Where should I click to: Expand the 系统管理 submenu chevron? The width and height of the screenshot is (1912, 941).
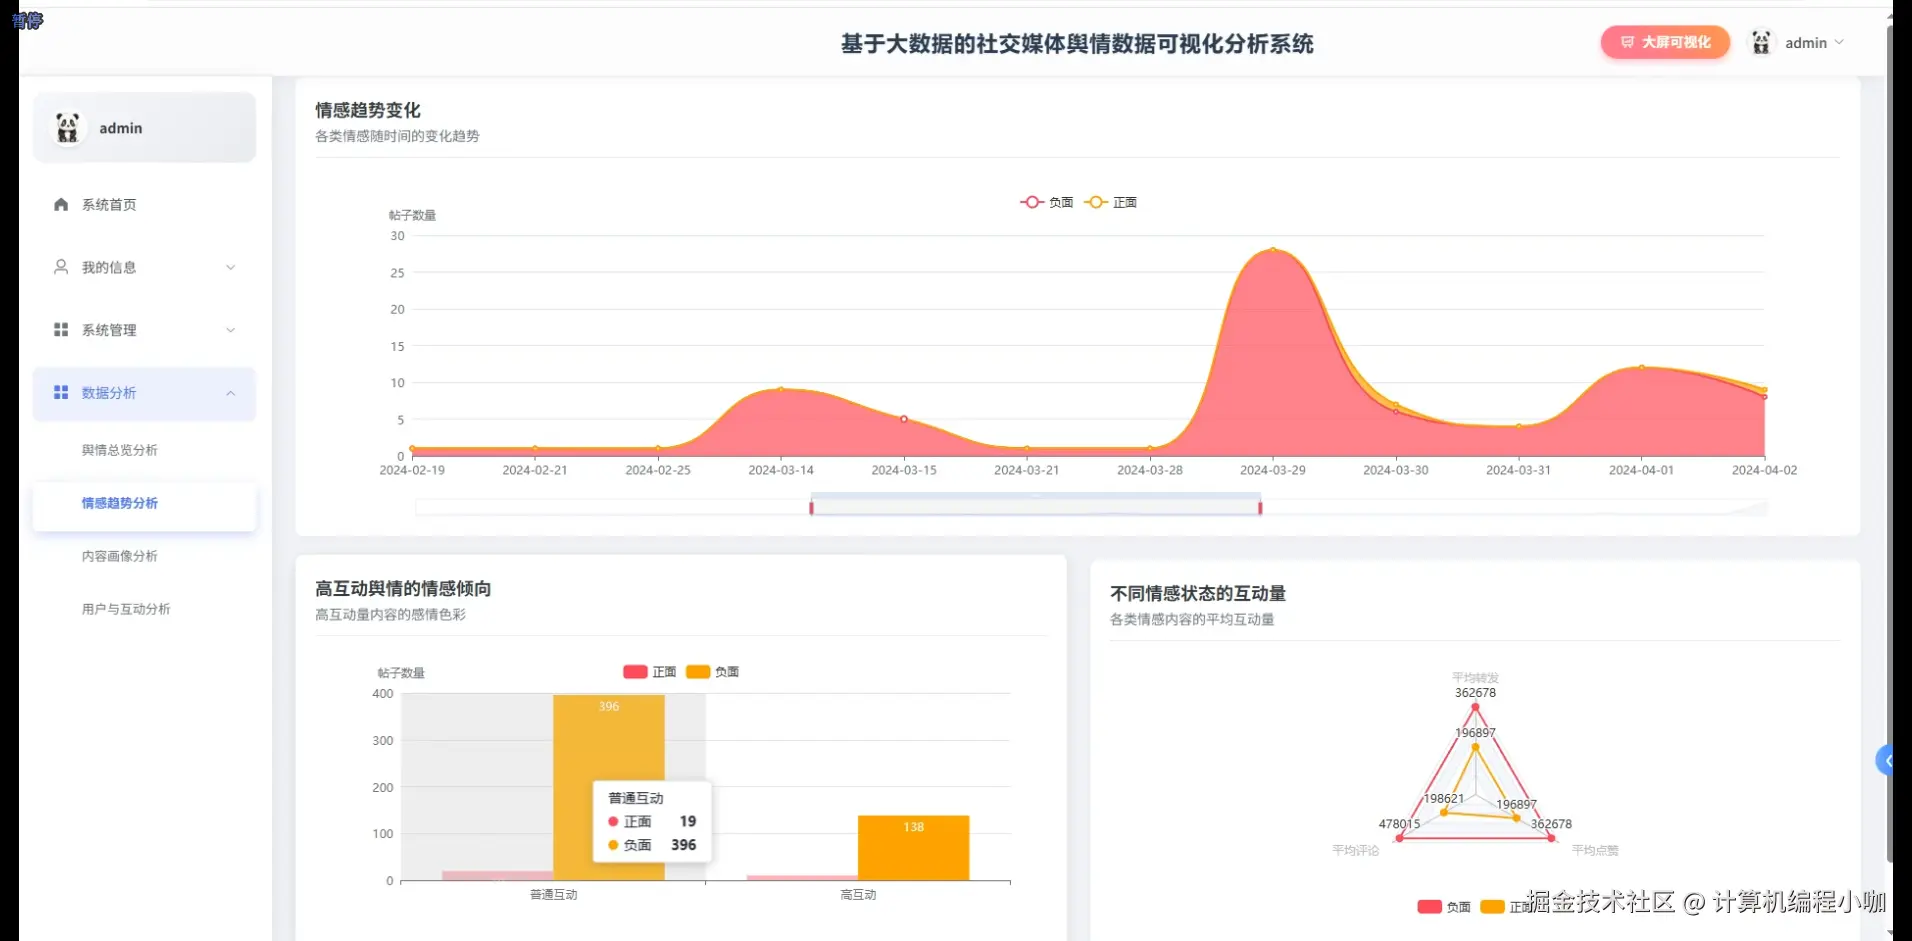click(231, 330)
